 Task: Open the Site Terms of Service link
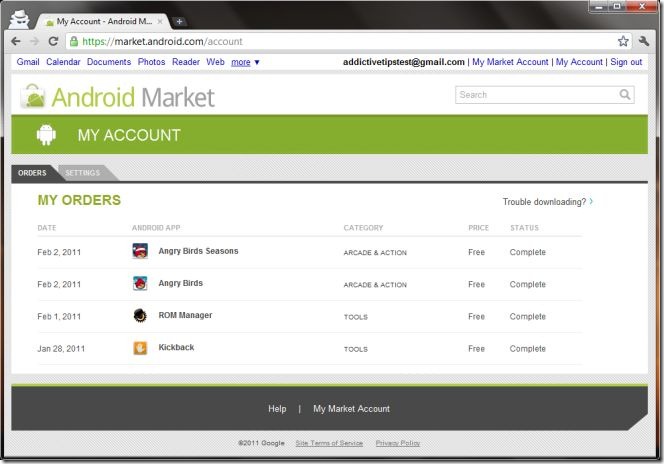(x=329, y=443)
